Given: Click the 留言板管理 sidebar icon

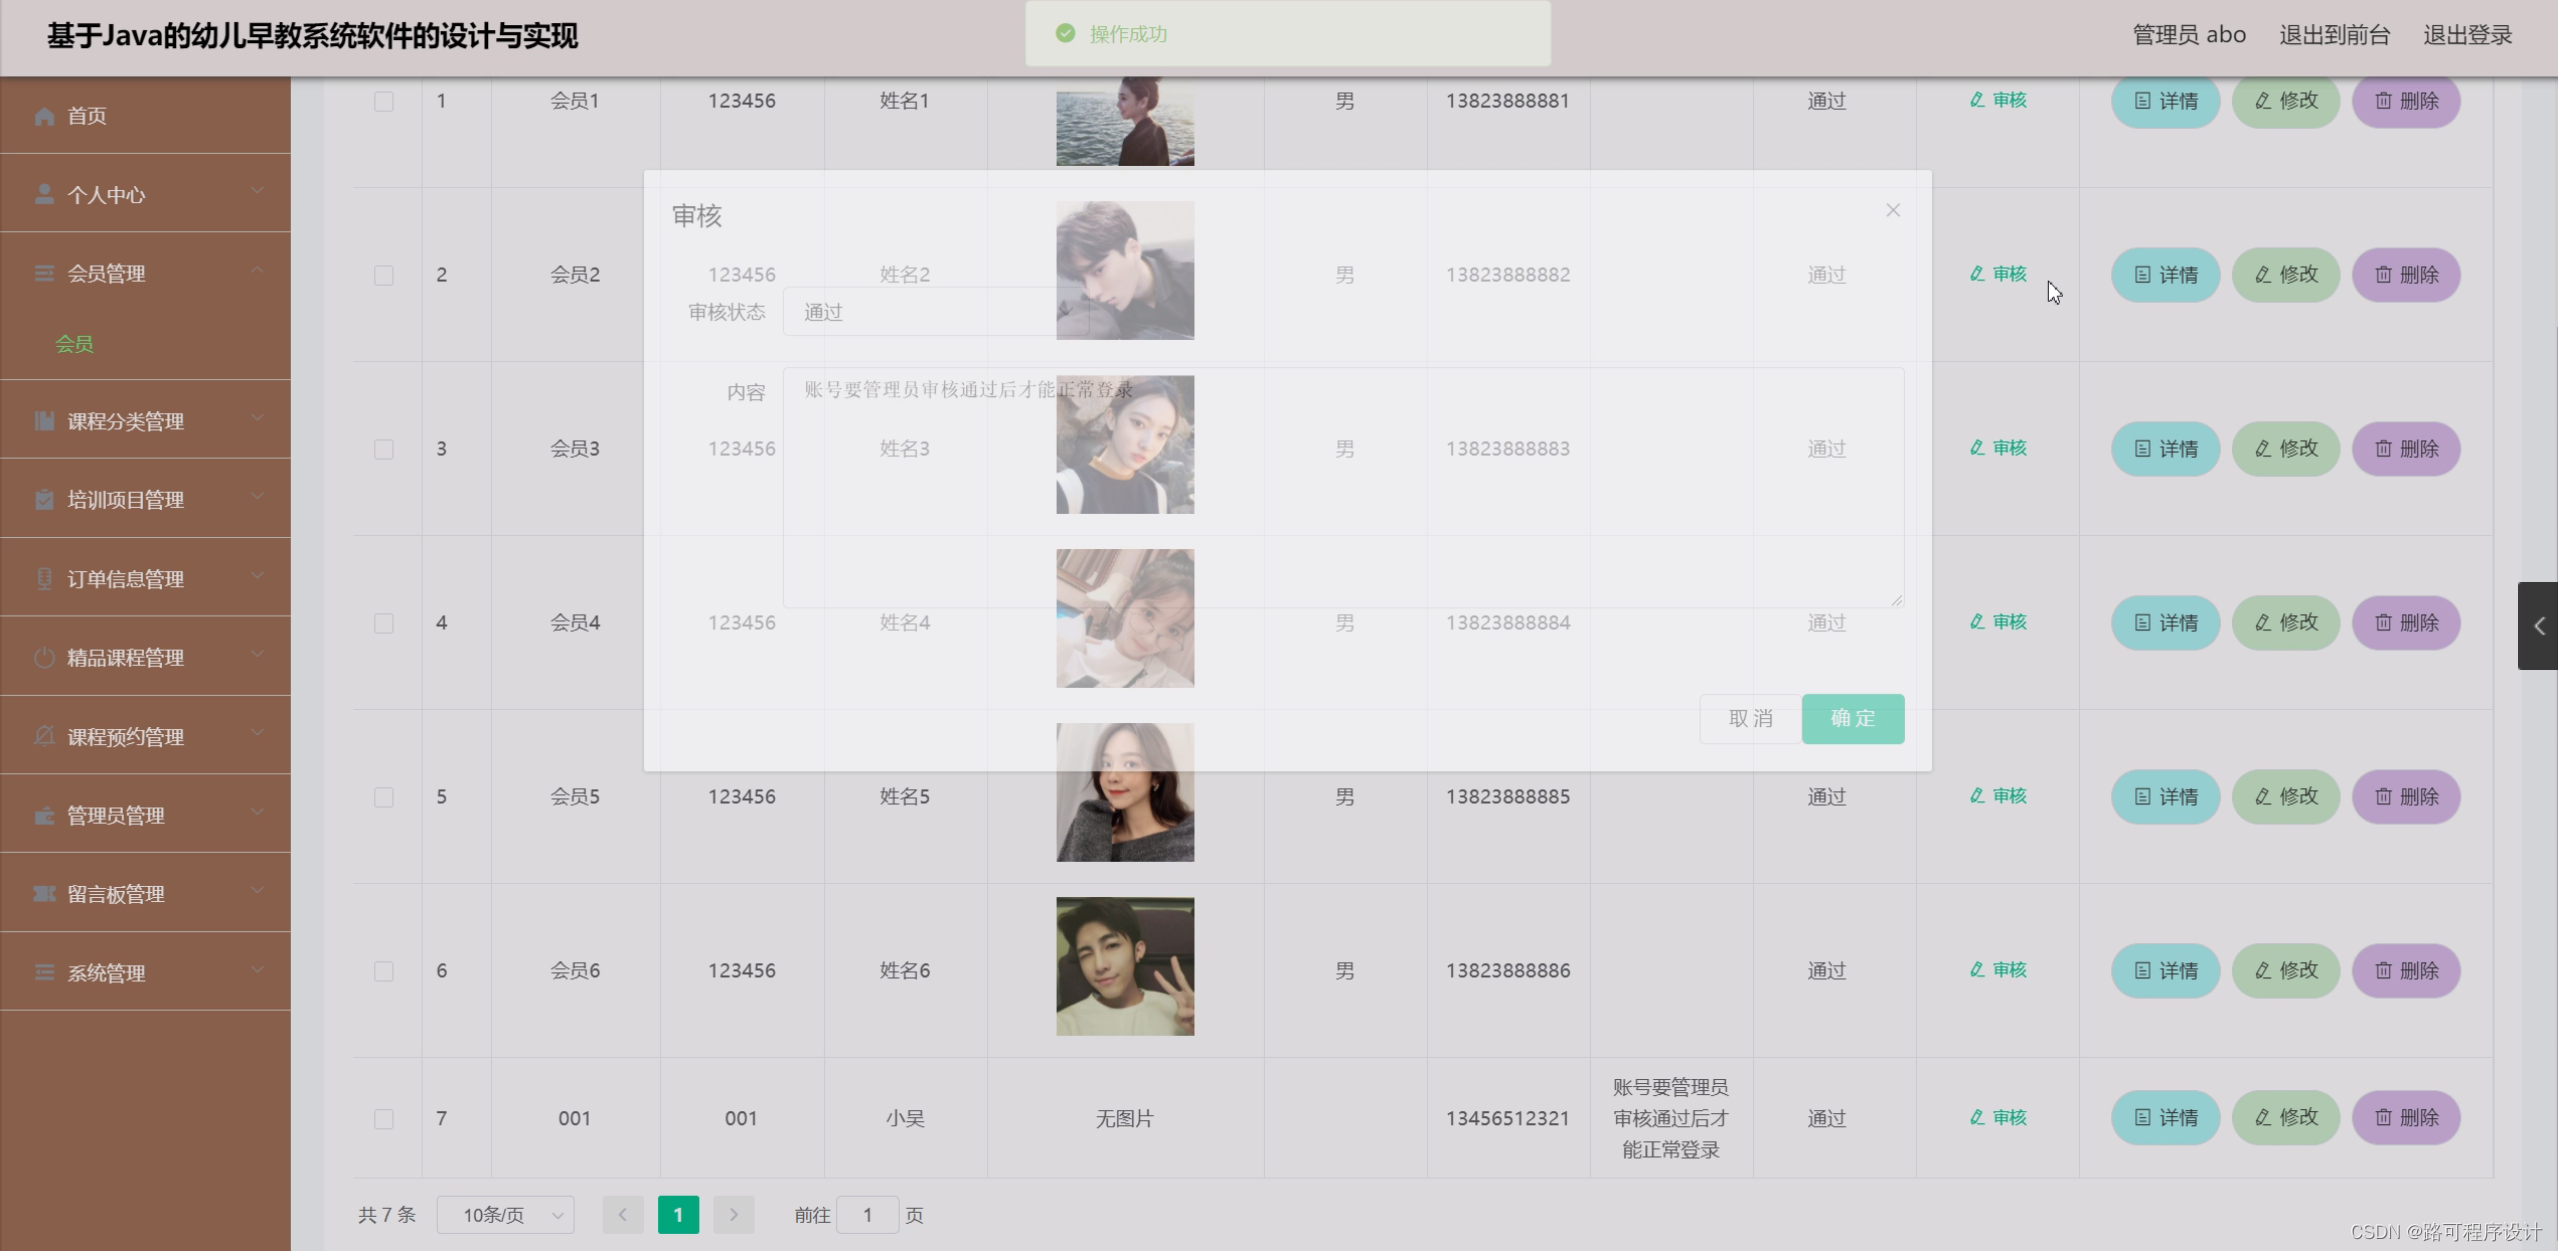Looking at the screenshot, I should pos(44,894).
